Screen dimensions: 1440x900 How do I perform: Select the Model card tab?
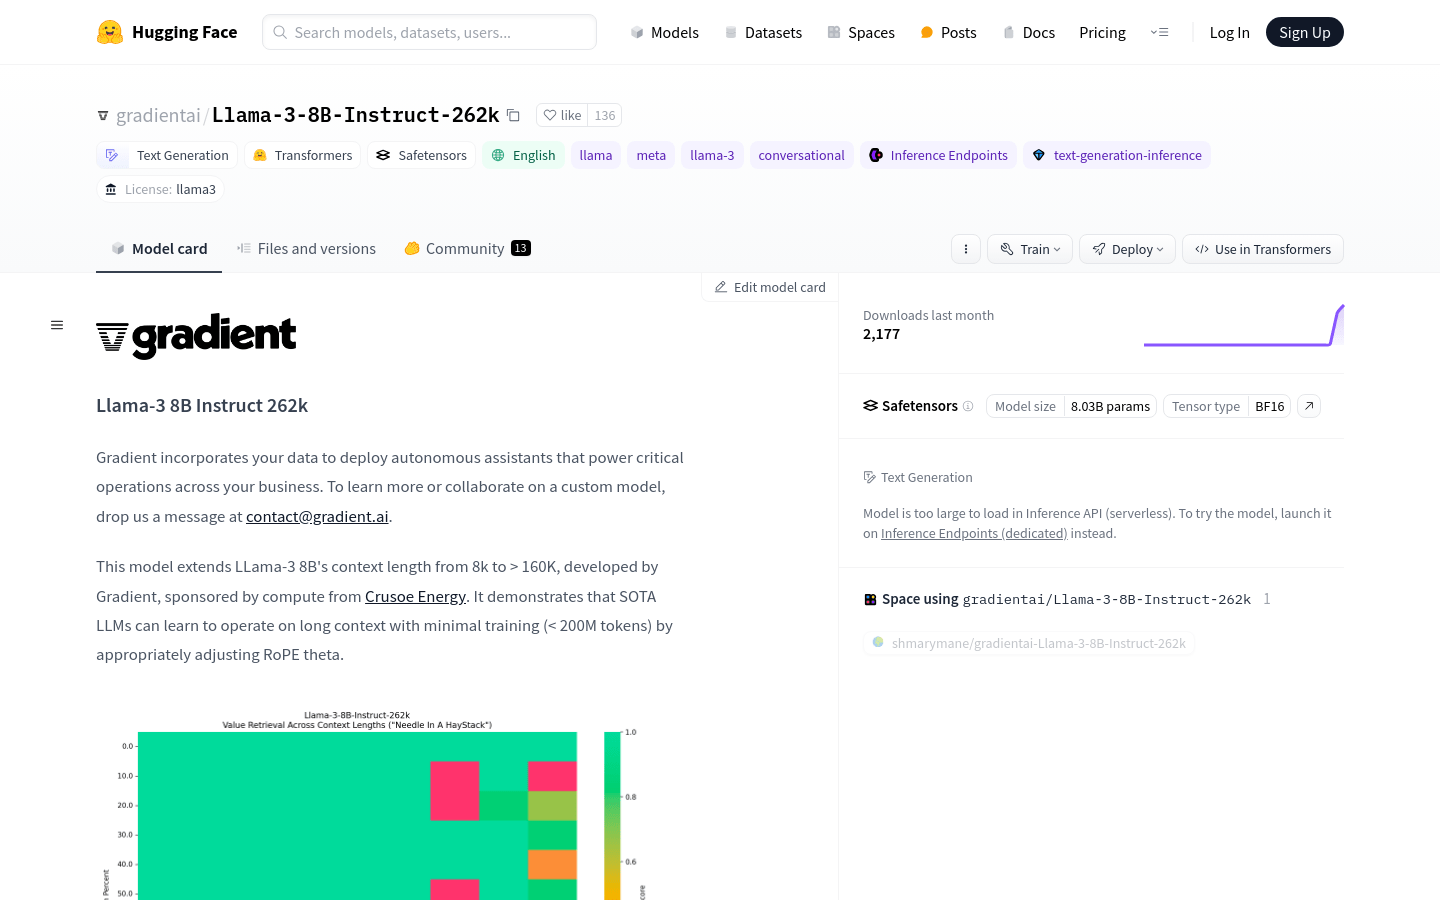(159, 248)
